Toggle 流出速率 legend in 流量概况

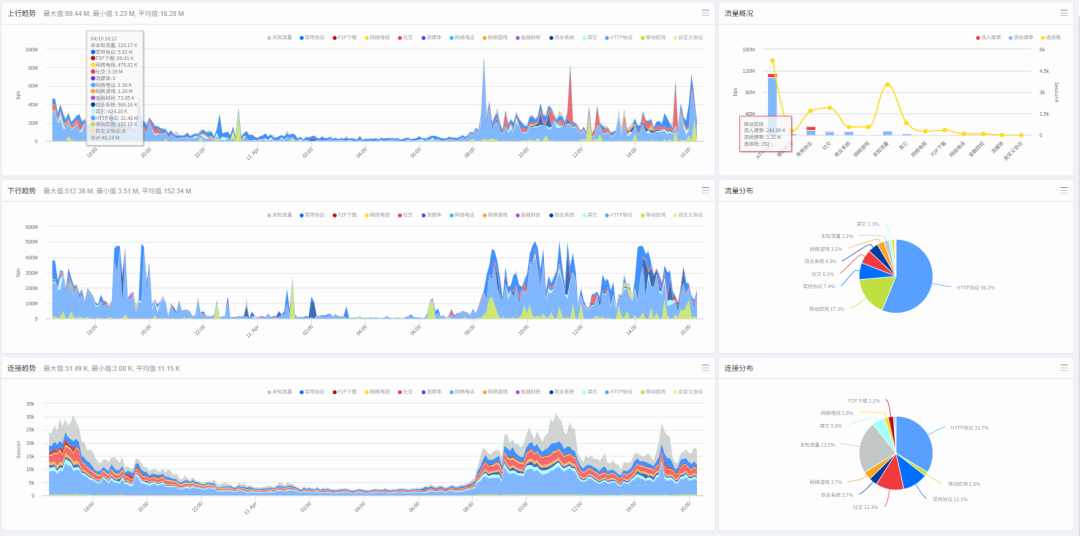pos(1021,37)
